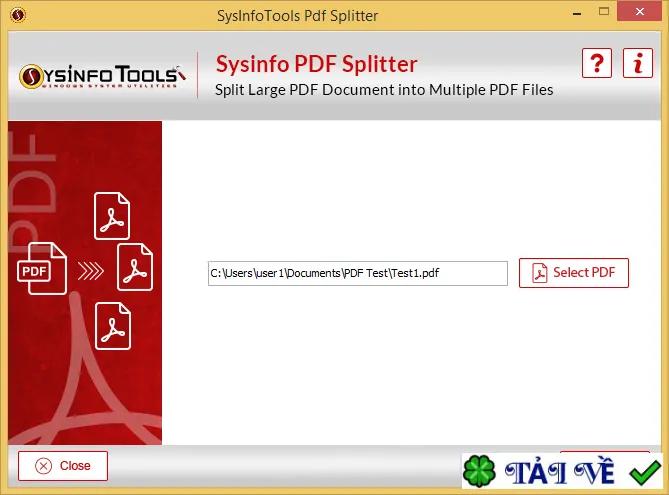Click the Close button at bottom left
Viewport: 669px width, 495px height.
63,466
